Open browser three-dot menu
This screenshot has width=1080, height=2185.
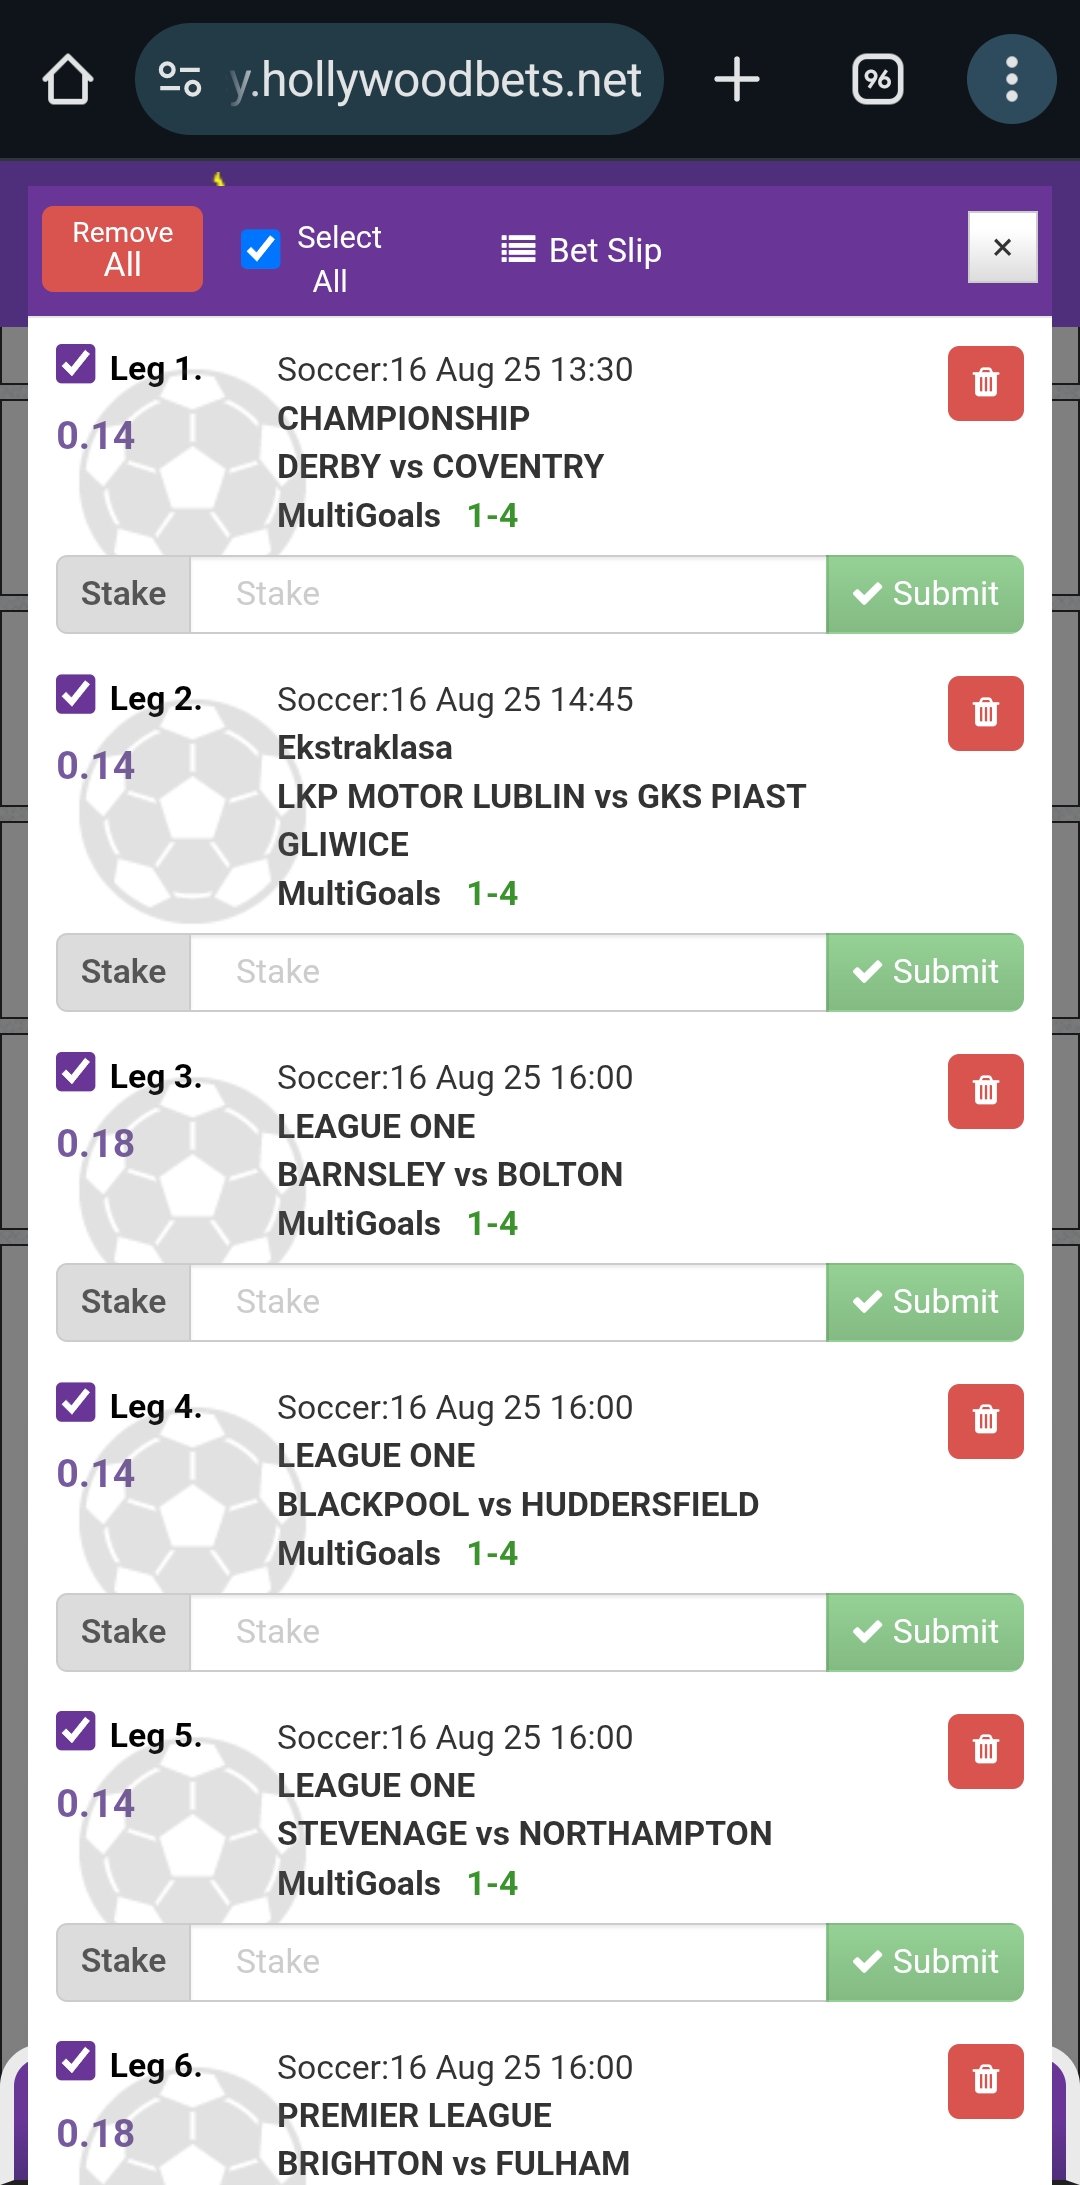(1011, 80)
